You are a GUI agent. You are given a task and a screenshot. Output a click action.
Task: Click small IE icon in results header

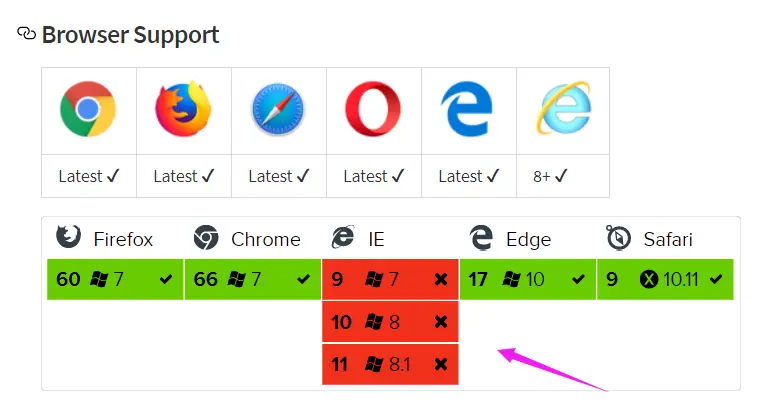pyautogui.click(x=343, y=238)
